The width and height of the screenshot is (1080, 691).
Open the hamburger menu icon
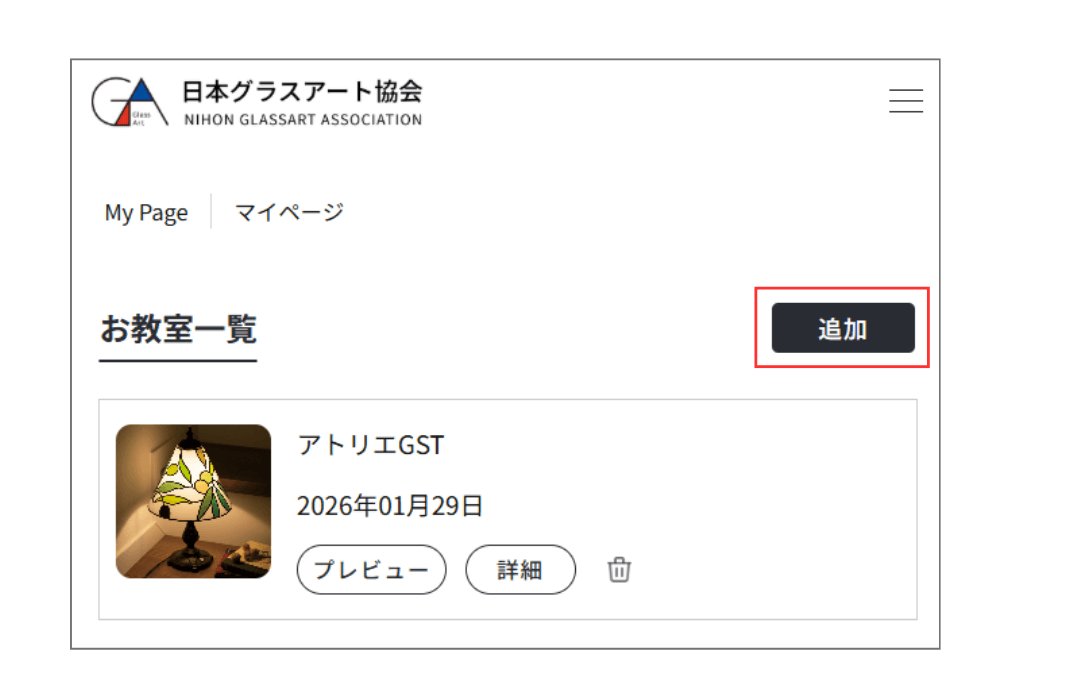click(x=906, y=101)
